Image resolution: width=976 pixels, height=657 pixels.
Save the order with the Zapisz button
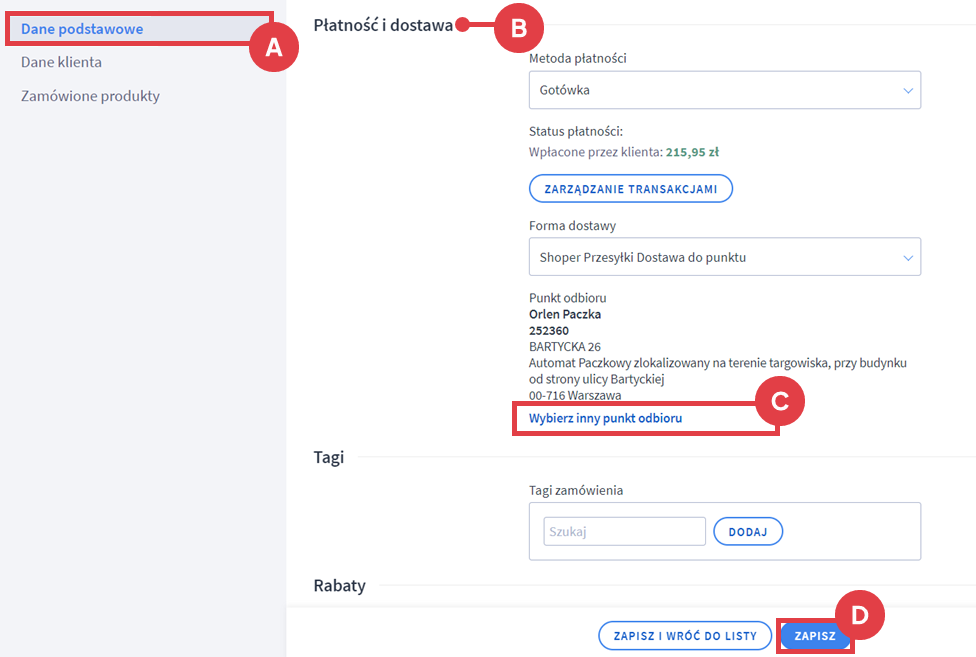tap(815, 636)
